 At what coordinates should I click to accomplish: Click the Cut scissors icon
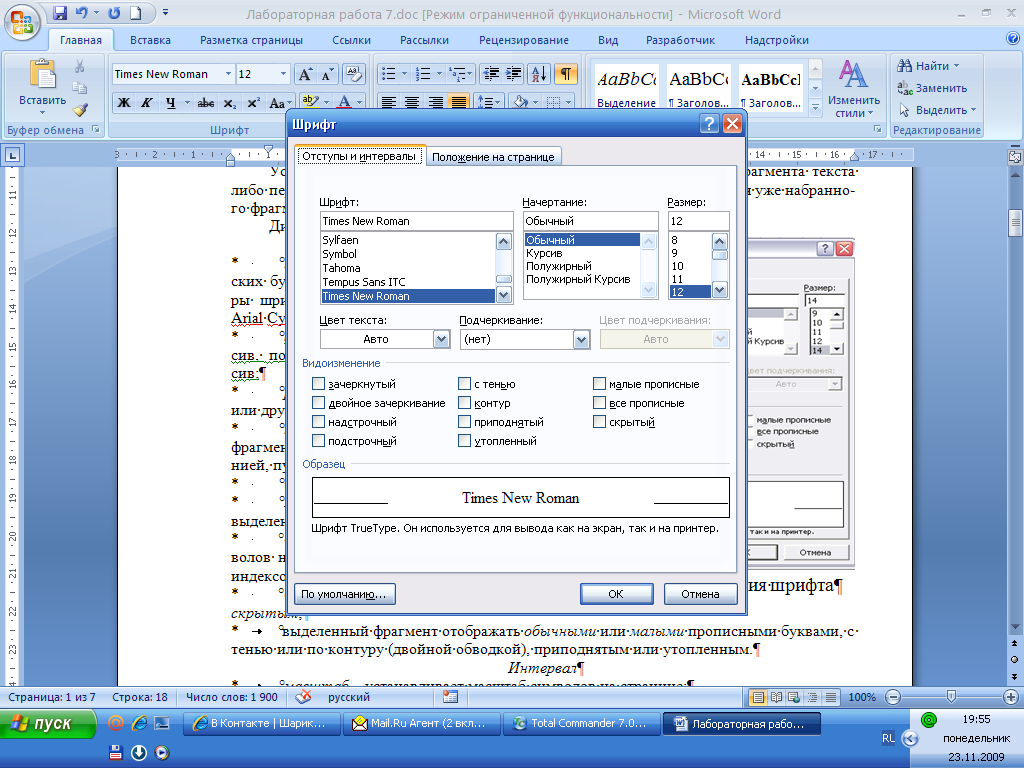tap(80, 66)
